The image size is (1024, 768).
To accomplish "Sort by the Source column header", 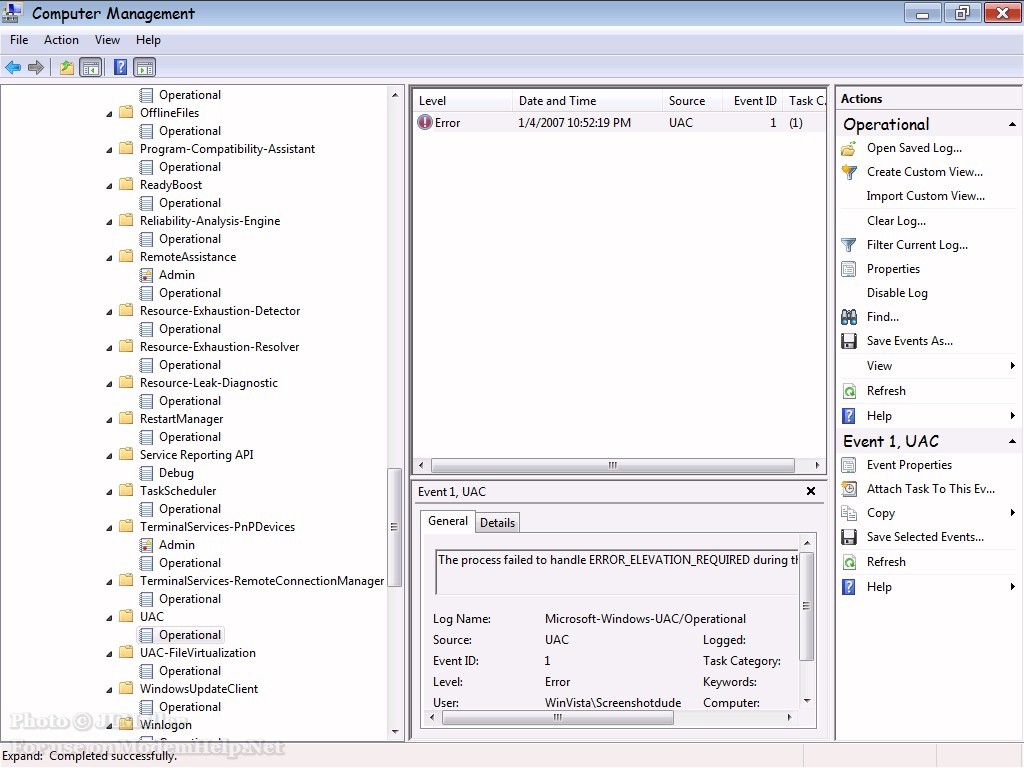I will (x=692, y=101).
